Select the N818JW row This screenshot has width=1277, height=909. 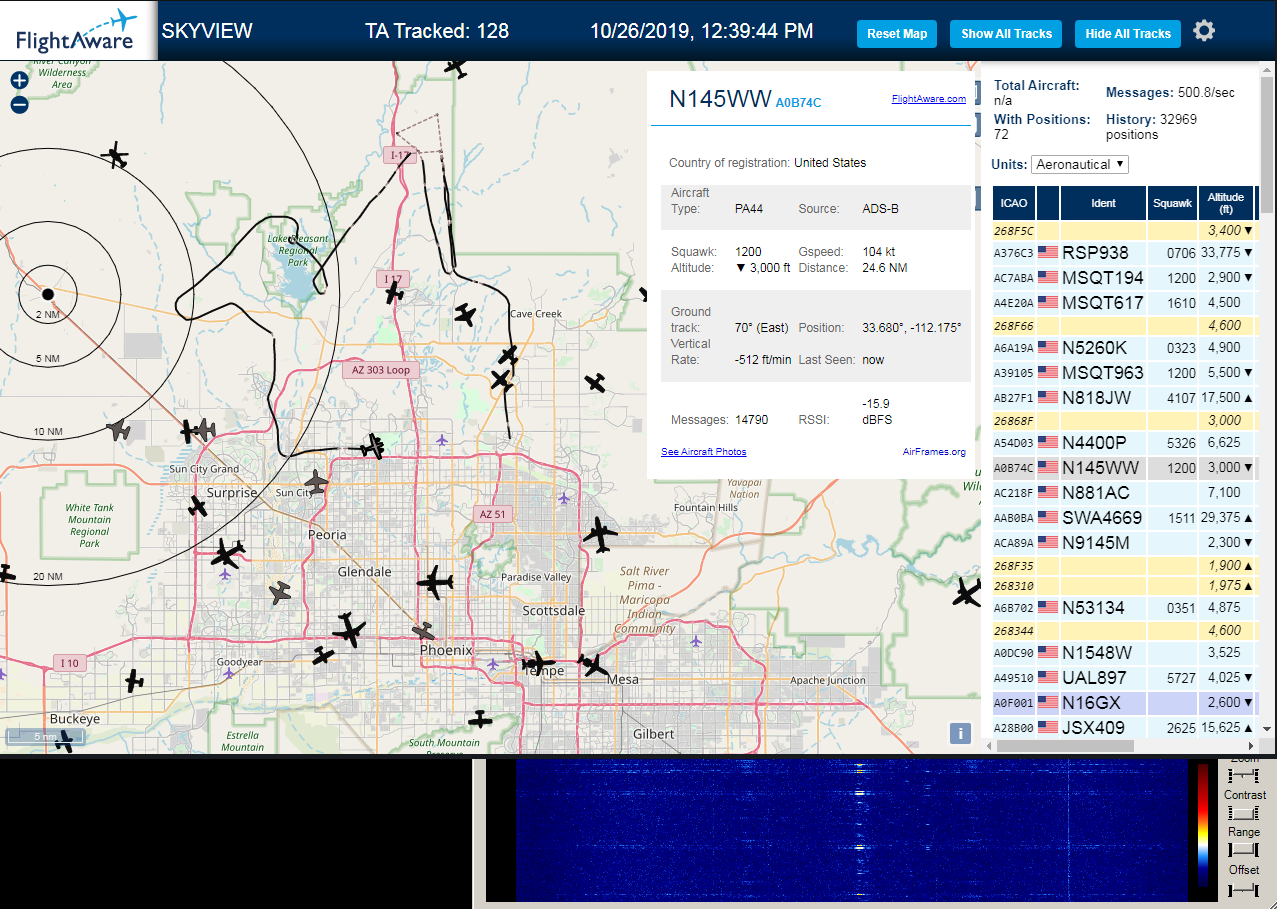[1124, 397]
